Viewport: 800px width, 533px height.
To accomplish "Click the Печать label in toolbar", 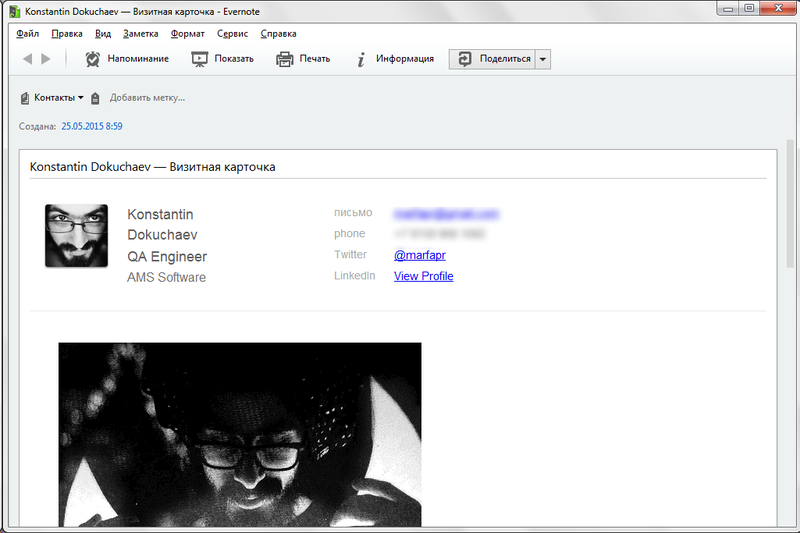I will (x=314, y=59).
